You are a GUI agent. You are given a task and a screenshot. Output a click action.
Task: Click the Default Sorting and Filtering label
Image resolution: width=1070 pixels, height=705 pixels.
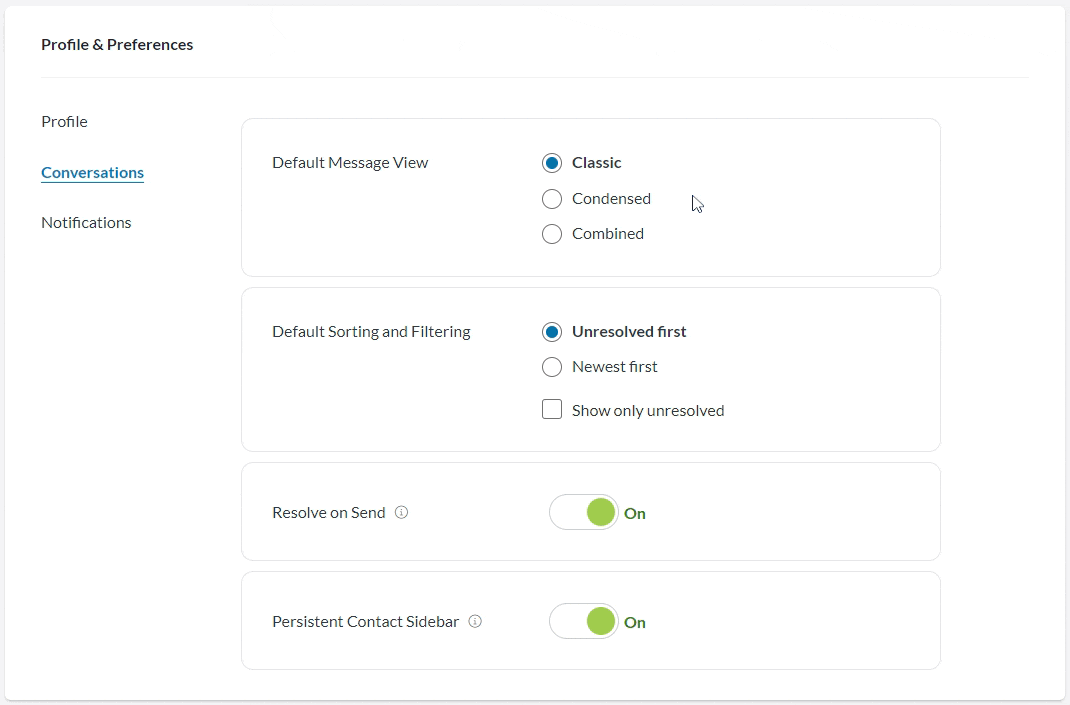click(371, 331)
